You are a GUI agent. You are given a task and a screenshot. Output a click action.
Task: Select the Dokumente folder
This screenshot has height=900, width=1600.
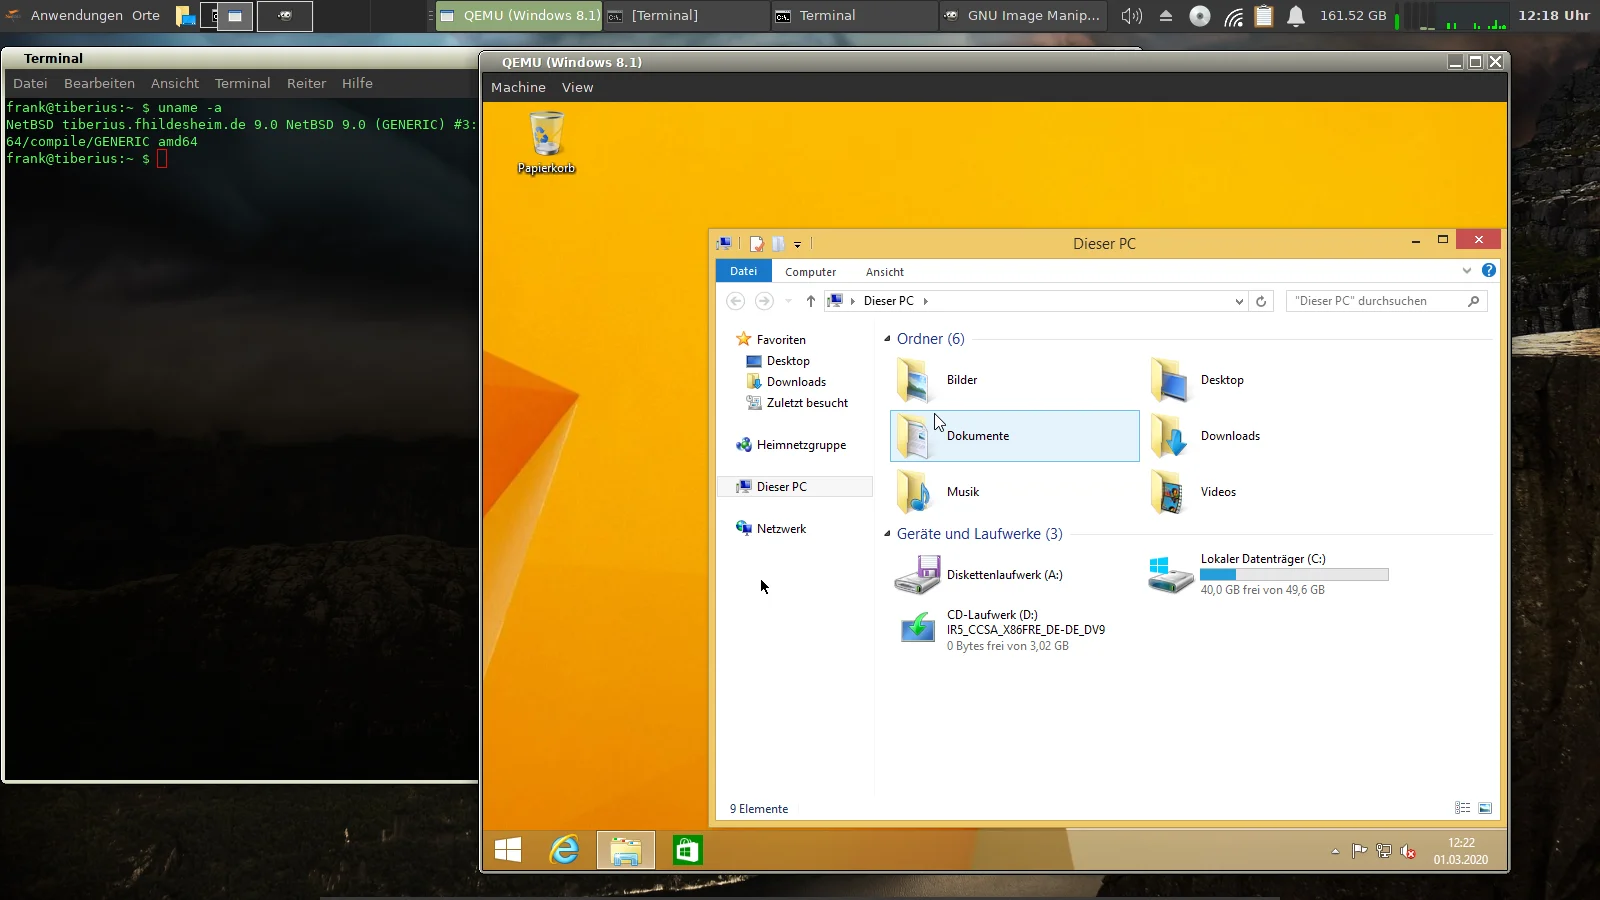coord(1014,436)
